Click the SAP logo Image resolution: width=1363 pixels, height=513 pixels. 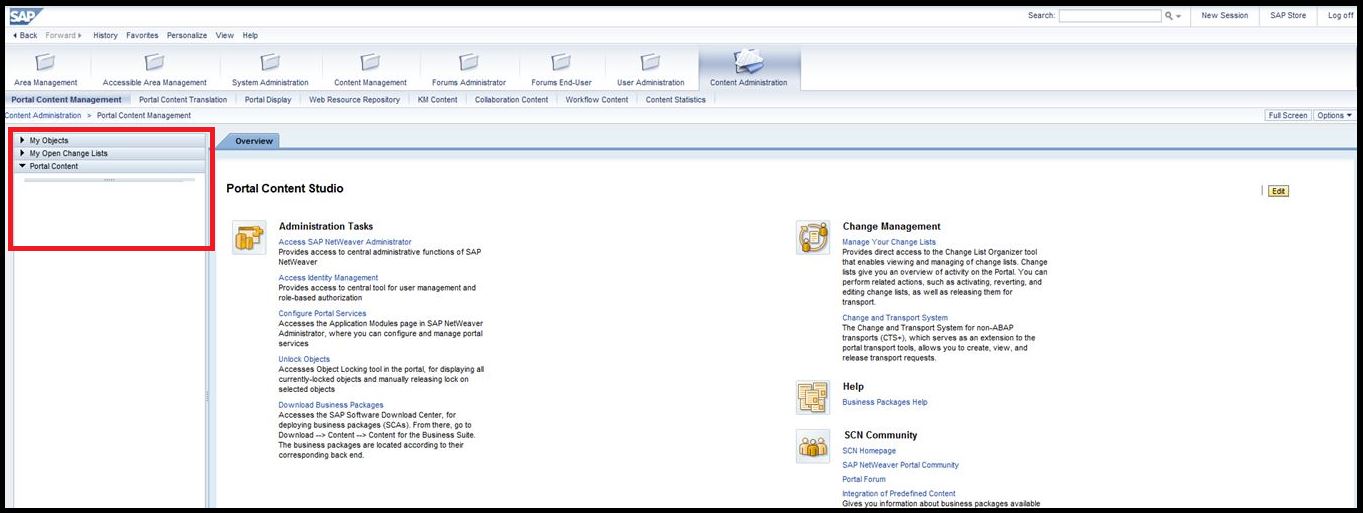[26, 15]
